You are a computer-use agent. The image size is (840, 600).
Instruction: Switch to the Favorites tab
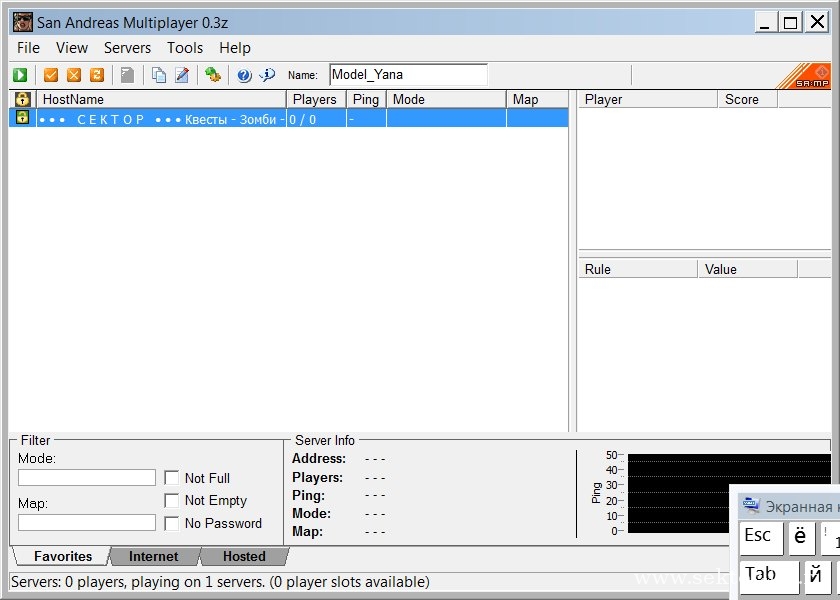pos(63,556)
